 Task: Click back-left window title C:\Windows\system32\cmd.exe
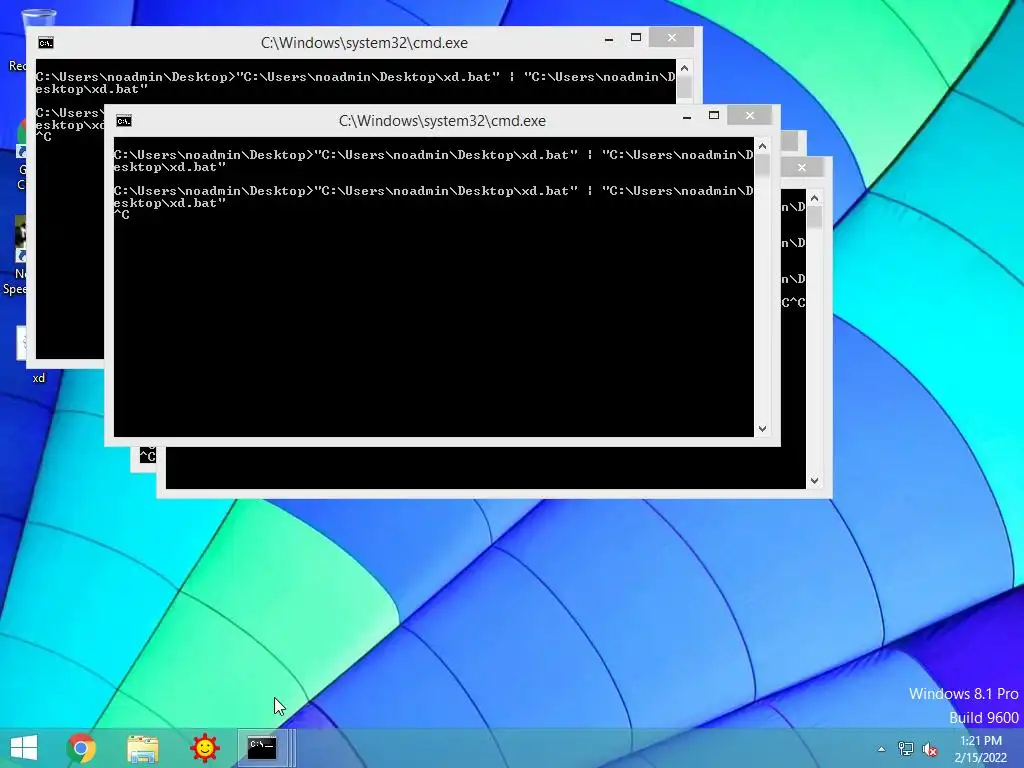(364, 43)
